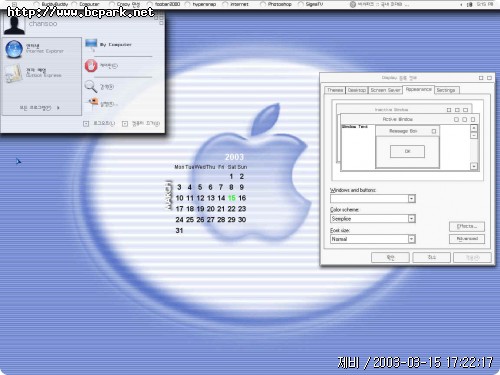Open Internet Explorer from the start menu
The image size is (500, 375).
click(35, 49)
